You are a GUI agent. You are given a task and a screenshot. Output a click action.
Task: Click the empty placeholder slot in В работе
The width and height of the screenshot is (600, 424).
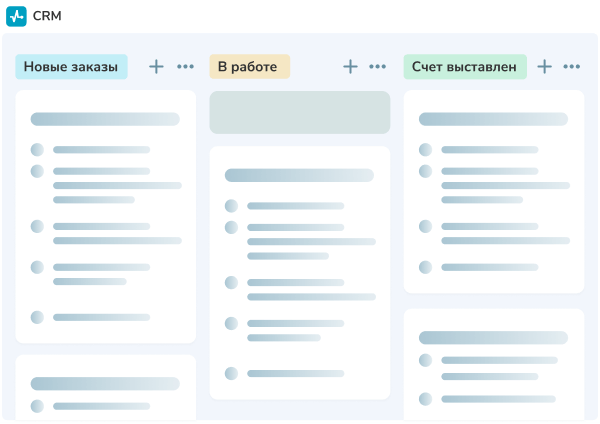pos(299,112)
